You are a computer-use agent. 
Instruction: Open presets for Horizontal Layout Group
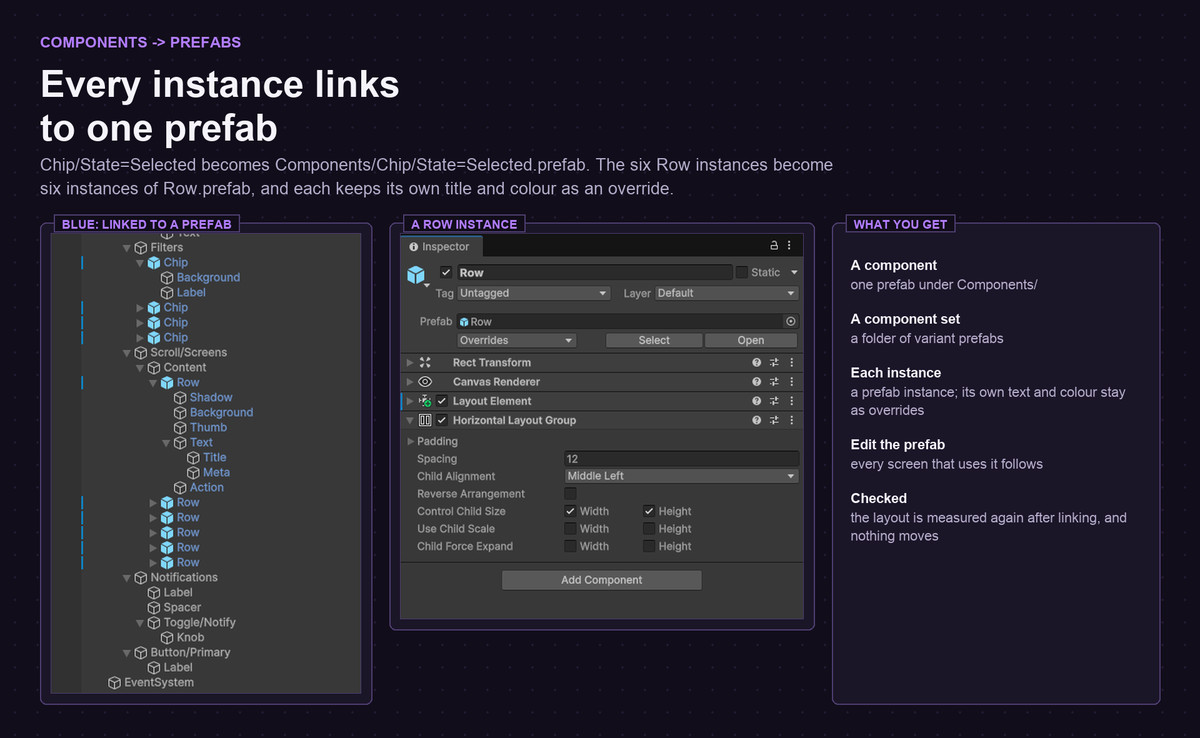[x=774, y=420]
